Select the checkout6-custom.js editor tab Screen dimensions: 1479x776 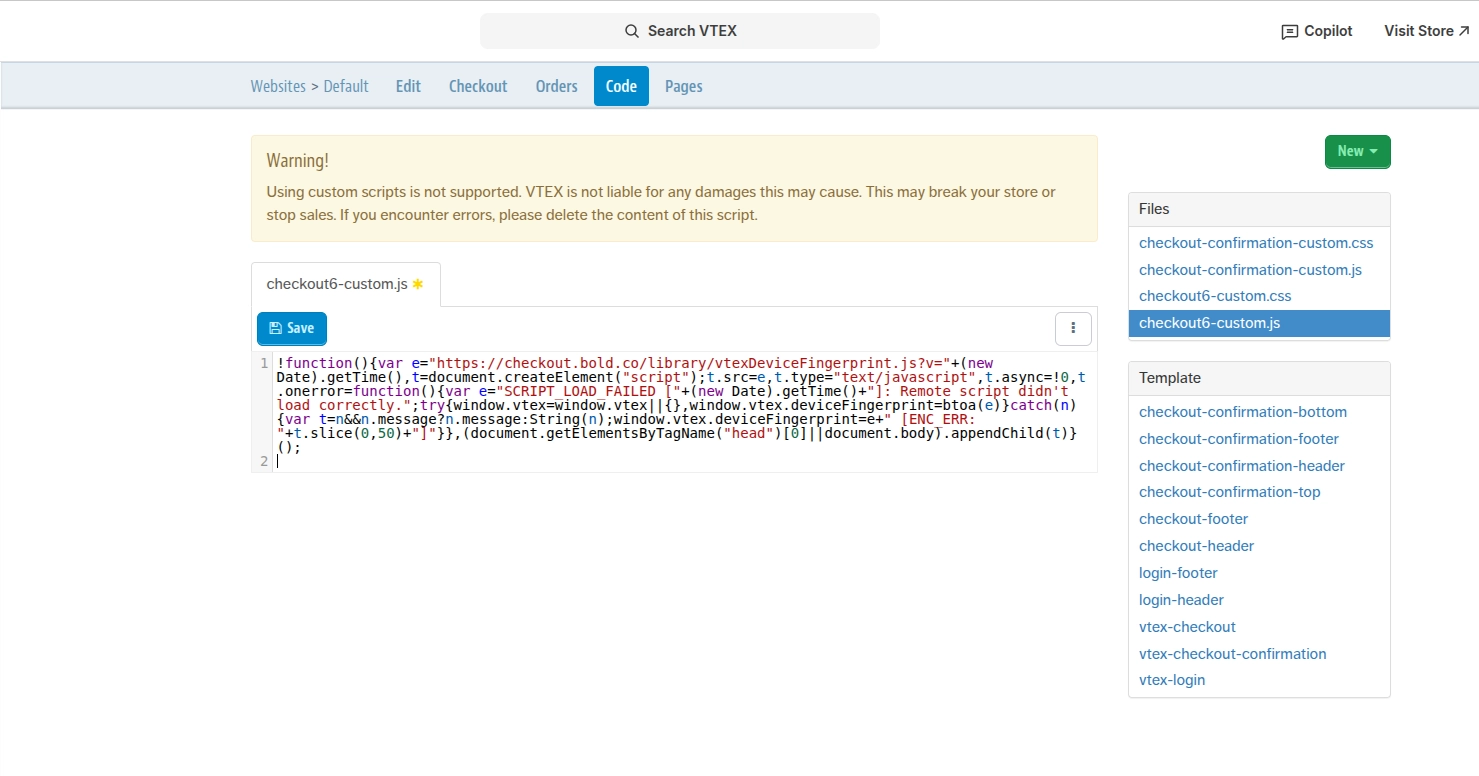(345, 284)
